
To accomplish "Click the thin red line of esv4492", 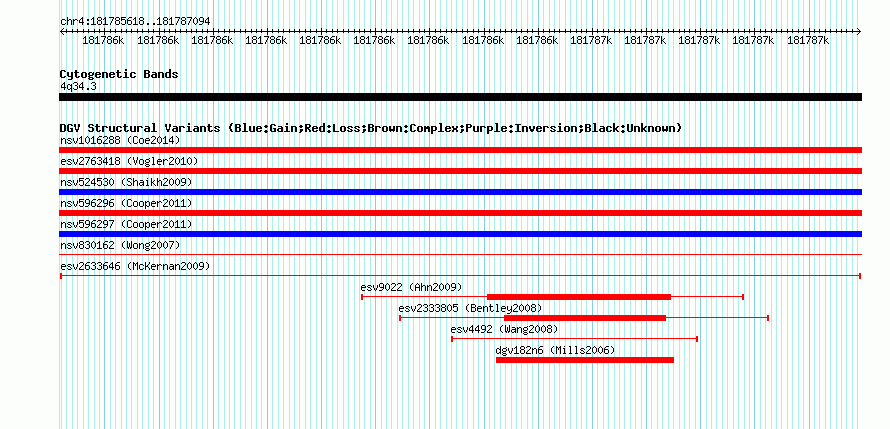I will pyautogui.click(x=574, y=339).
